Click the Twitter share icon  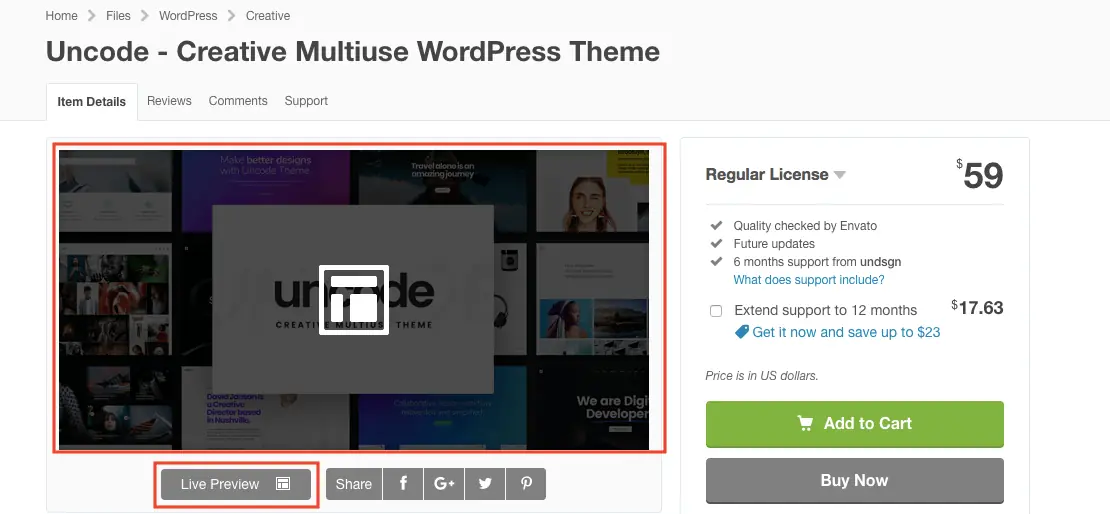(x=485, y=484)
